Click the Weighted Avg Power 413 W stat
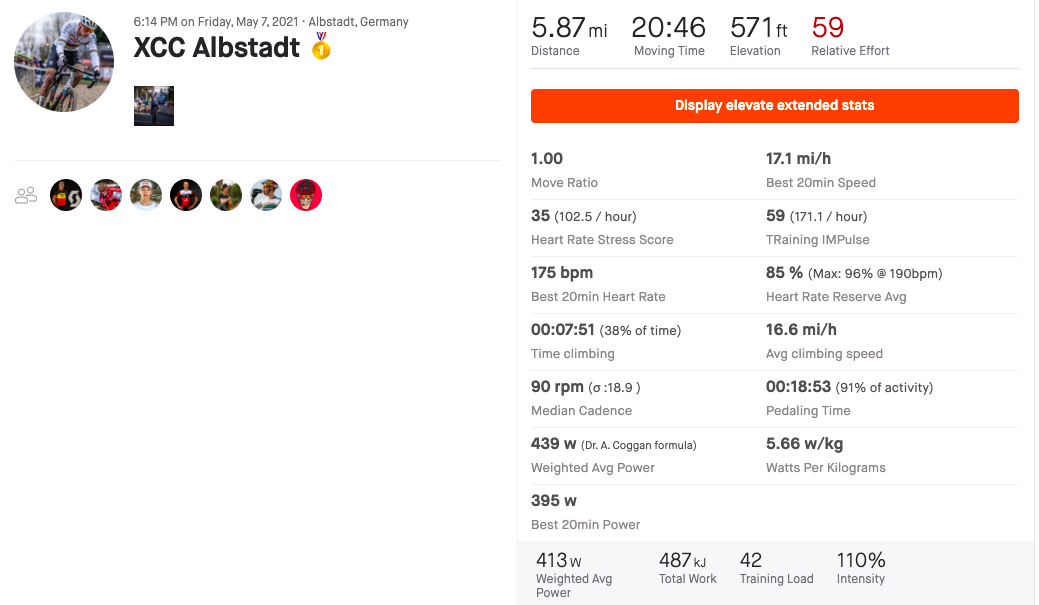This screenshot has height=605, width=1039. [574, 575]
